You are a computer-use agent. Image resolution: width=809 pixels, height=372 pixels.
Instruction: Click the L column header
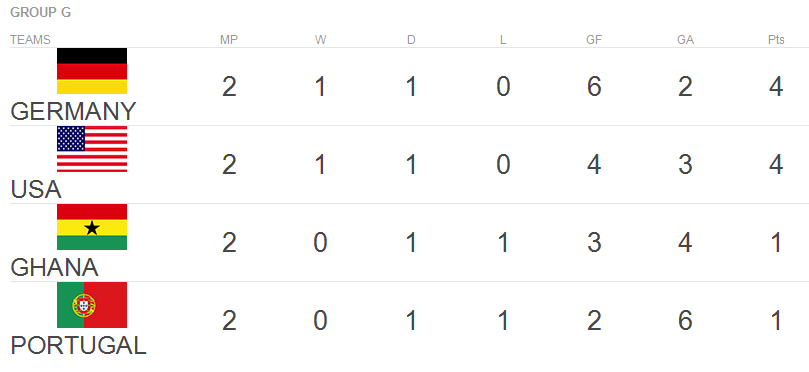pyautogui.click(x=503, y=40)
